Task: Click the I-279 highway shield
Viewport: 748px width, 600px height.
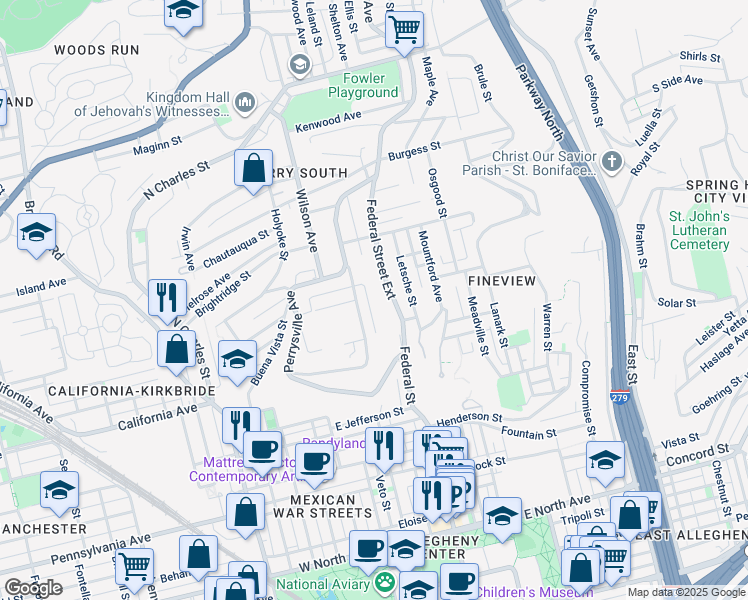Action: (x=619, y=397)
